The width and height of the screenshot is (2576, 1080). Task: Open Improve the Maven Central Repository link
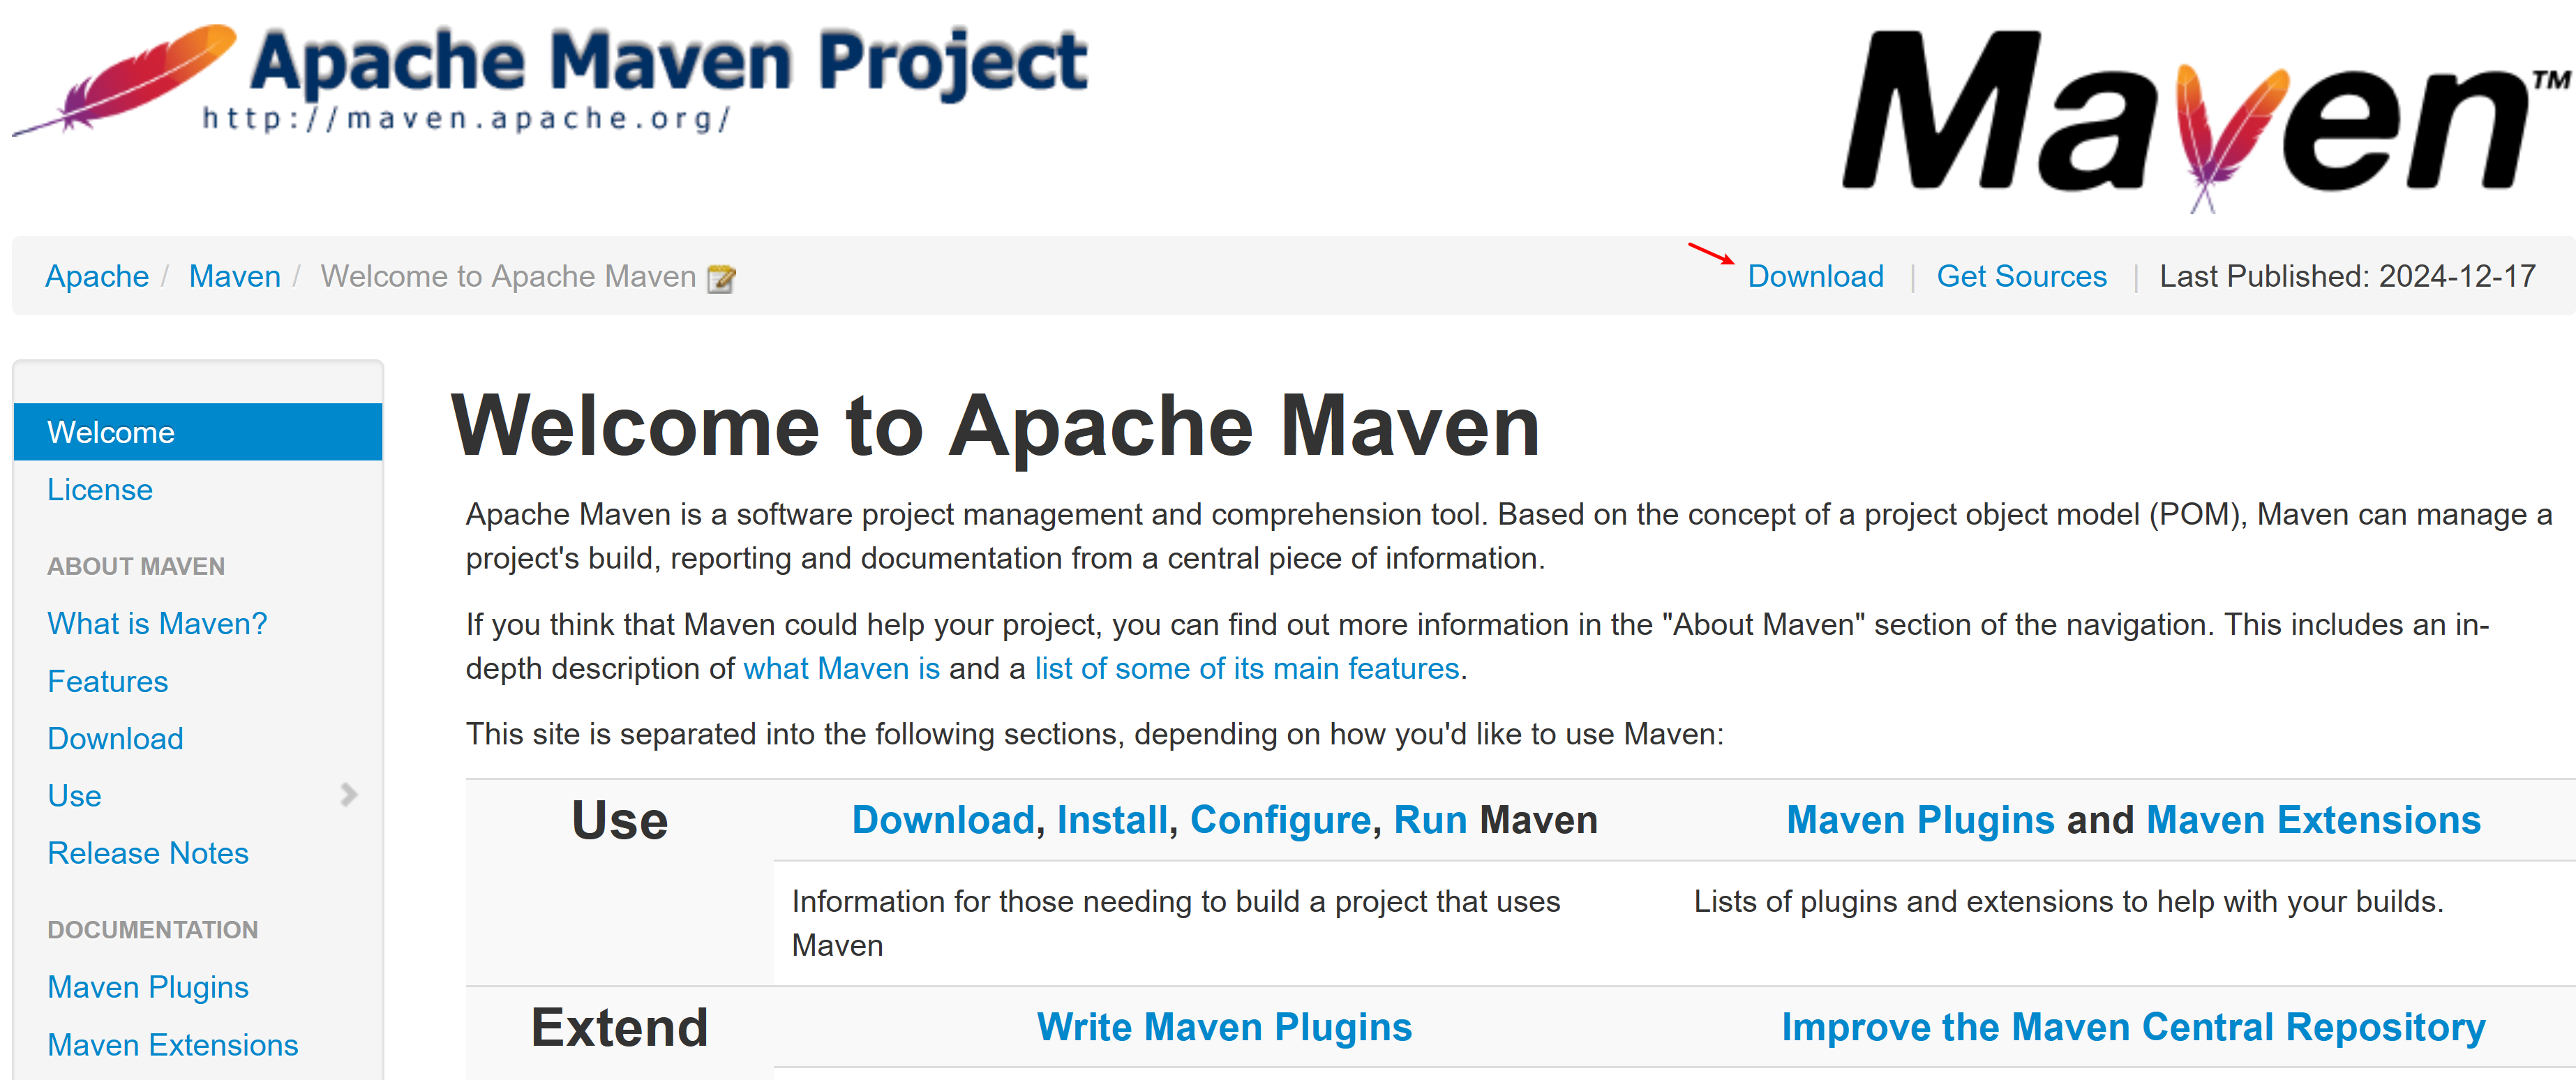(2133, 1027)
